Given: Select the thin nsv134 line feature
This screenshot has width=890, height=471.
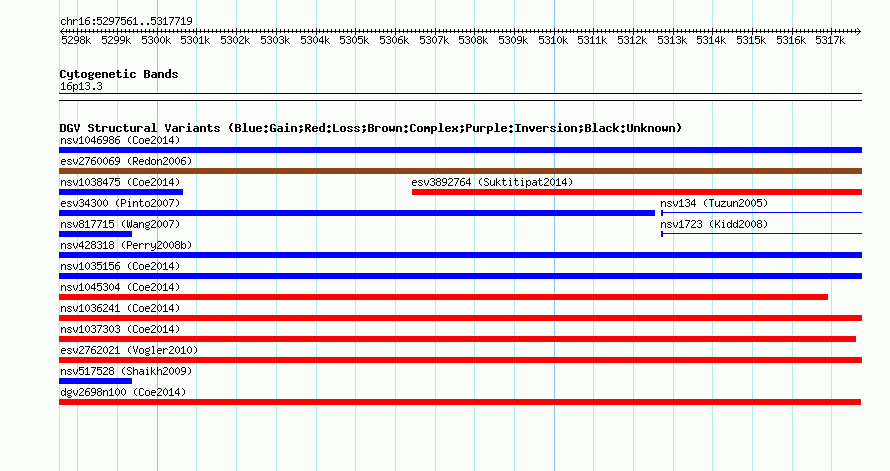Looking at the screenshot, I should [x=762, y=213].
